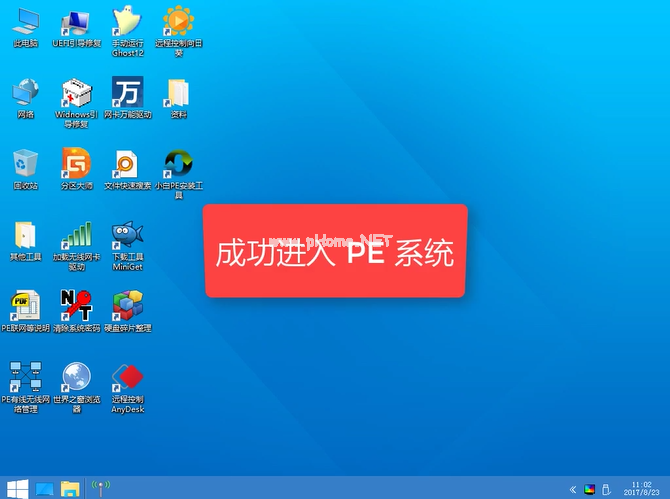The image size is (670, 499).
Task: Launch the Windows引导修复 tool
Action: coord(76,103)
